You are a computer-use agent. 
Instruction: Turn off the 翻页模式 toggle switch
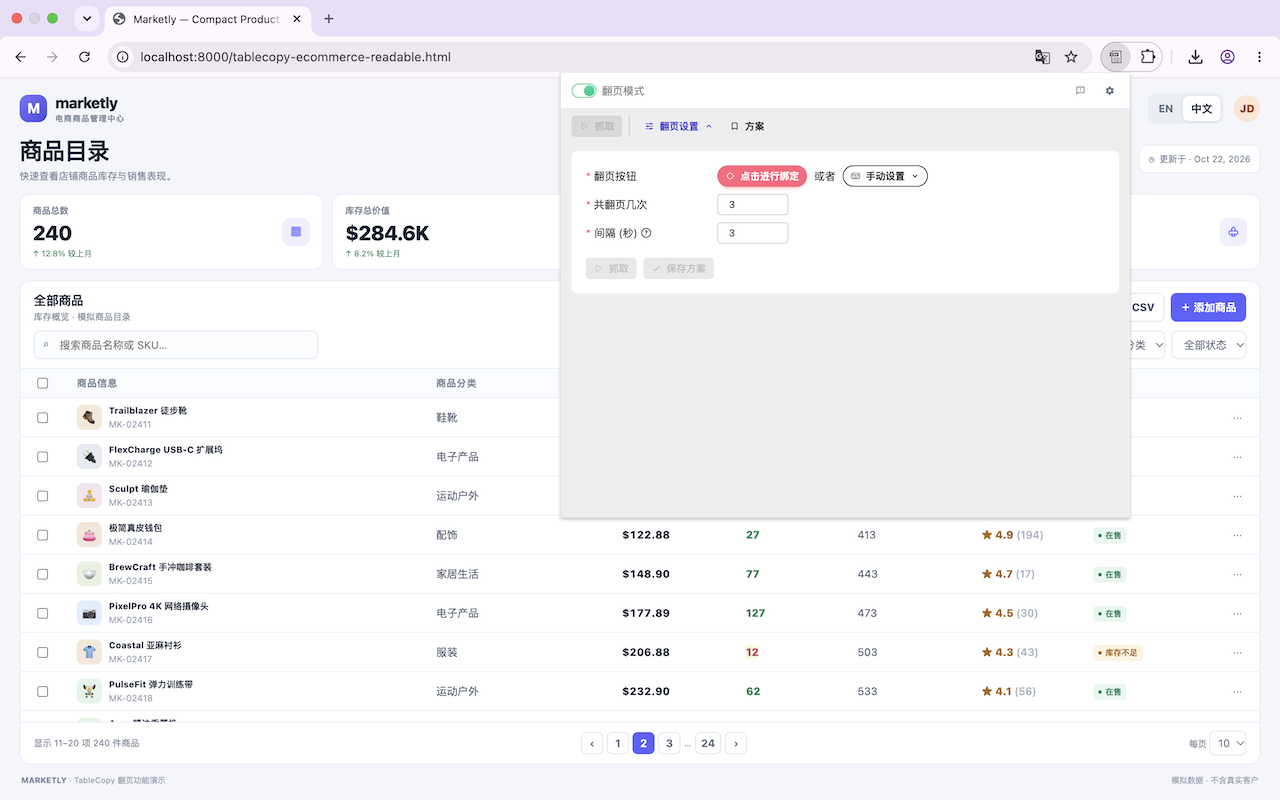[x=584, y=91]
